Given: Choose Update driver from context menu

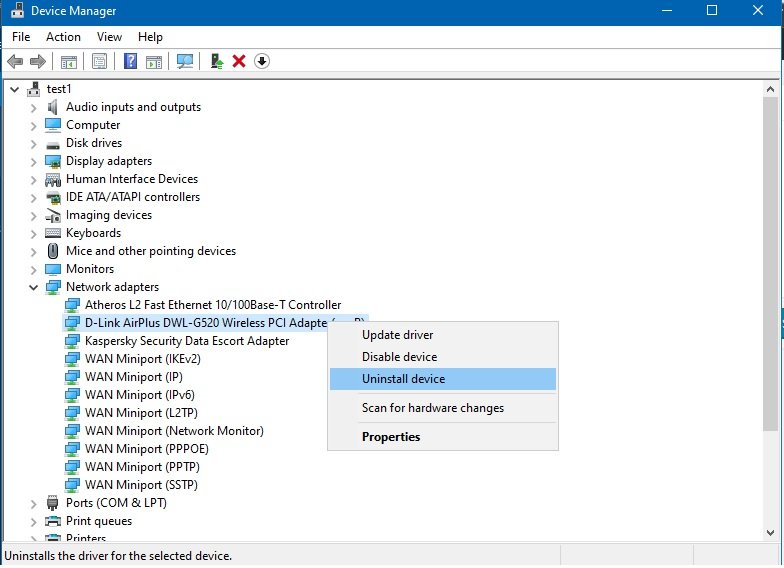Looking at the screenshot, I should [x=443, y=335].
